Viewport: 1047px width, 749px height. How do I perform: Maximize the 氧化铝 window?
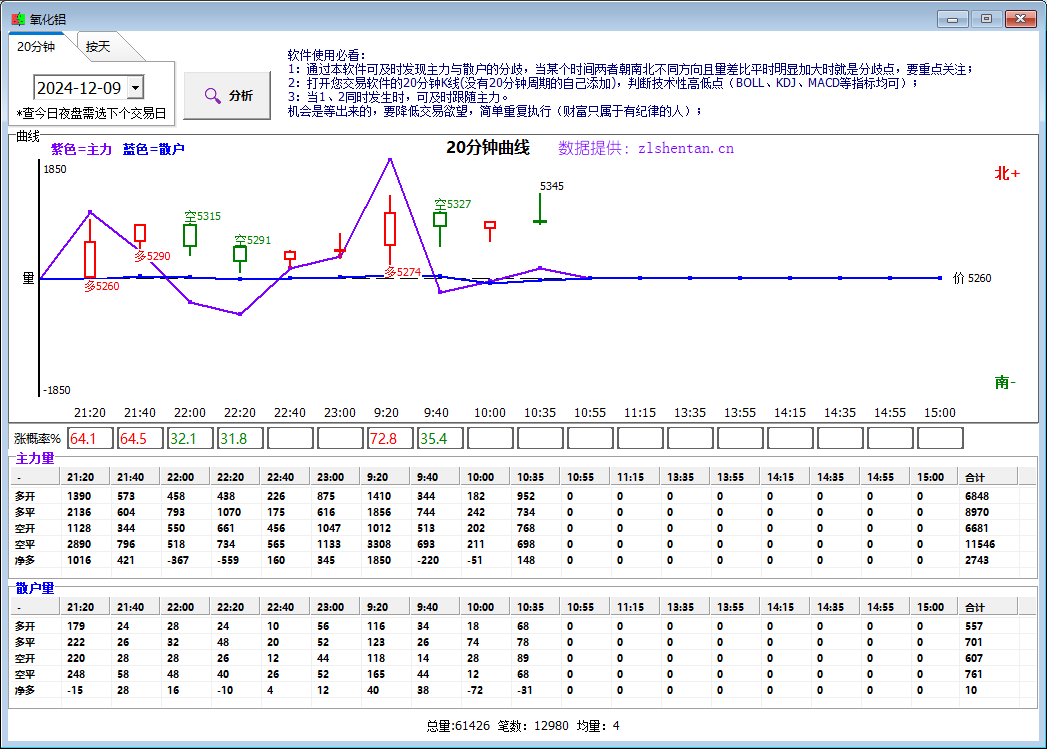986,18
